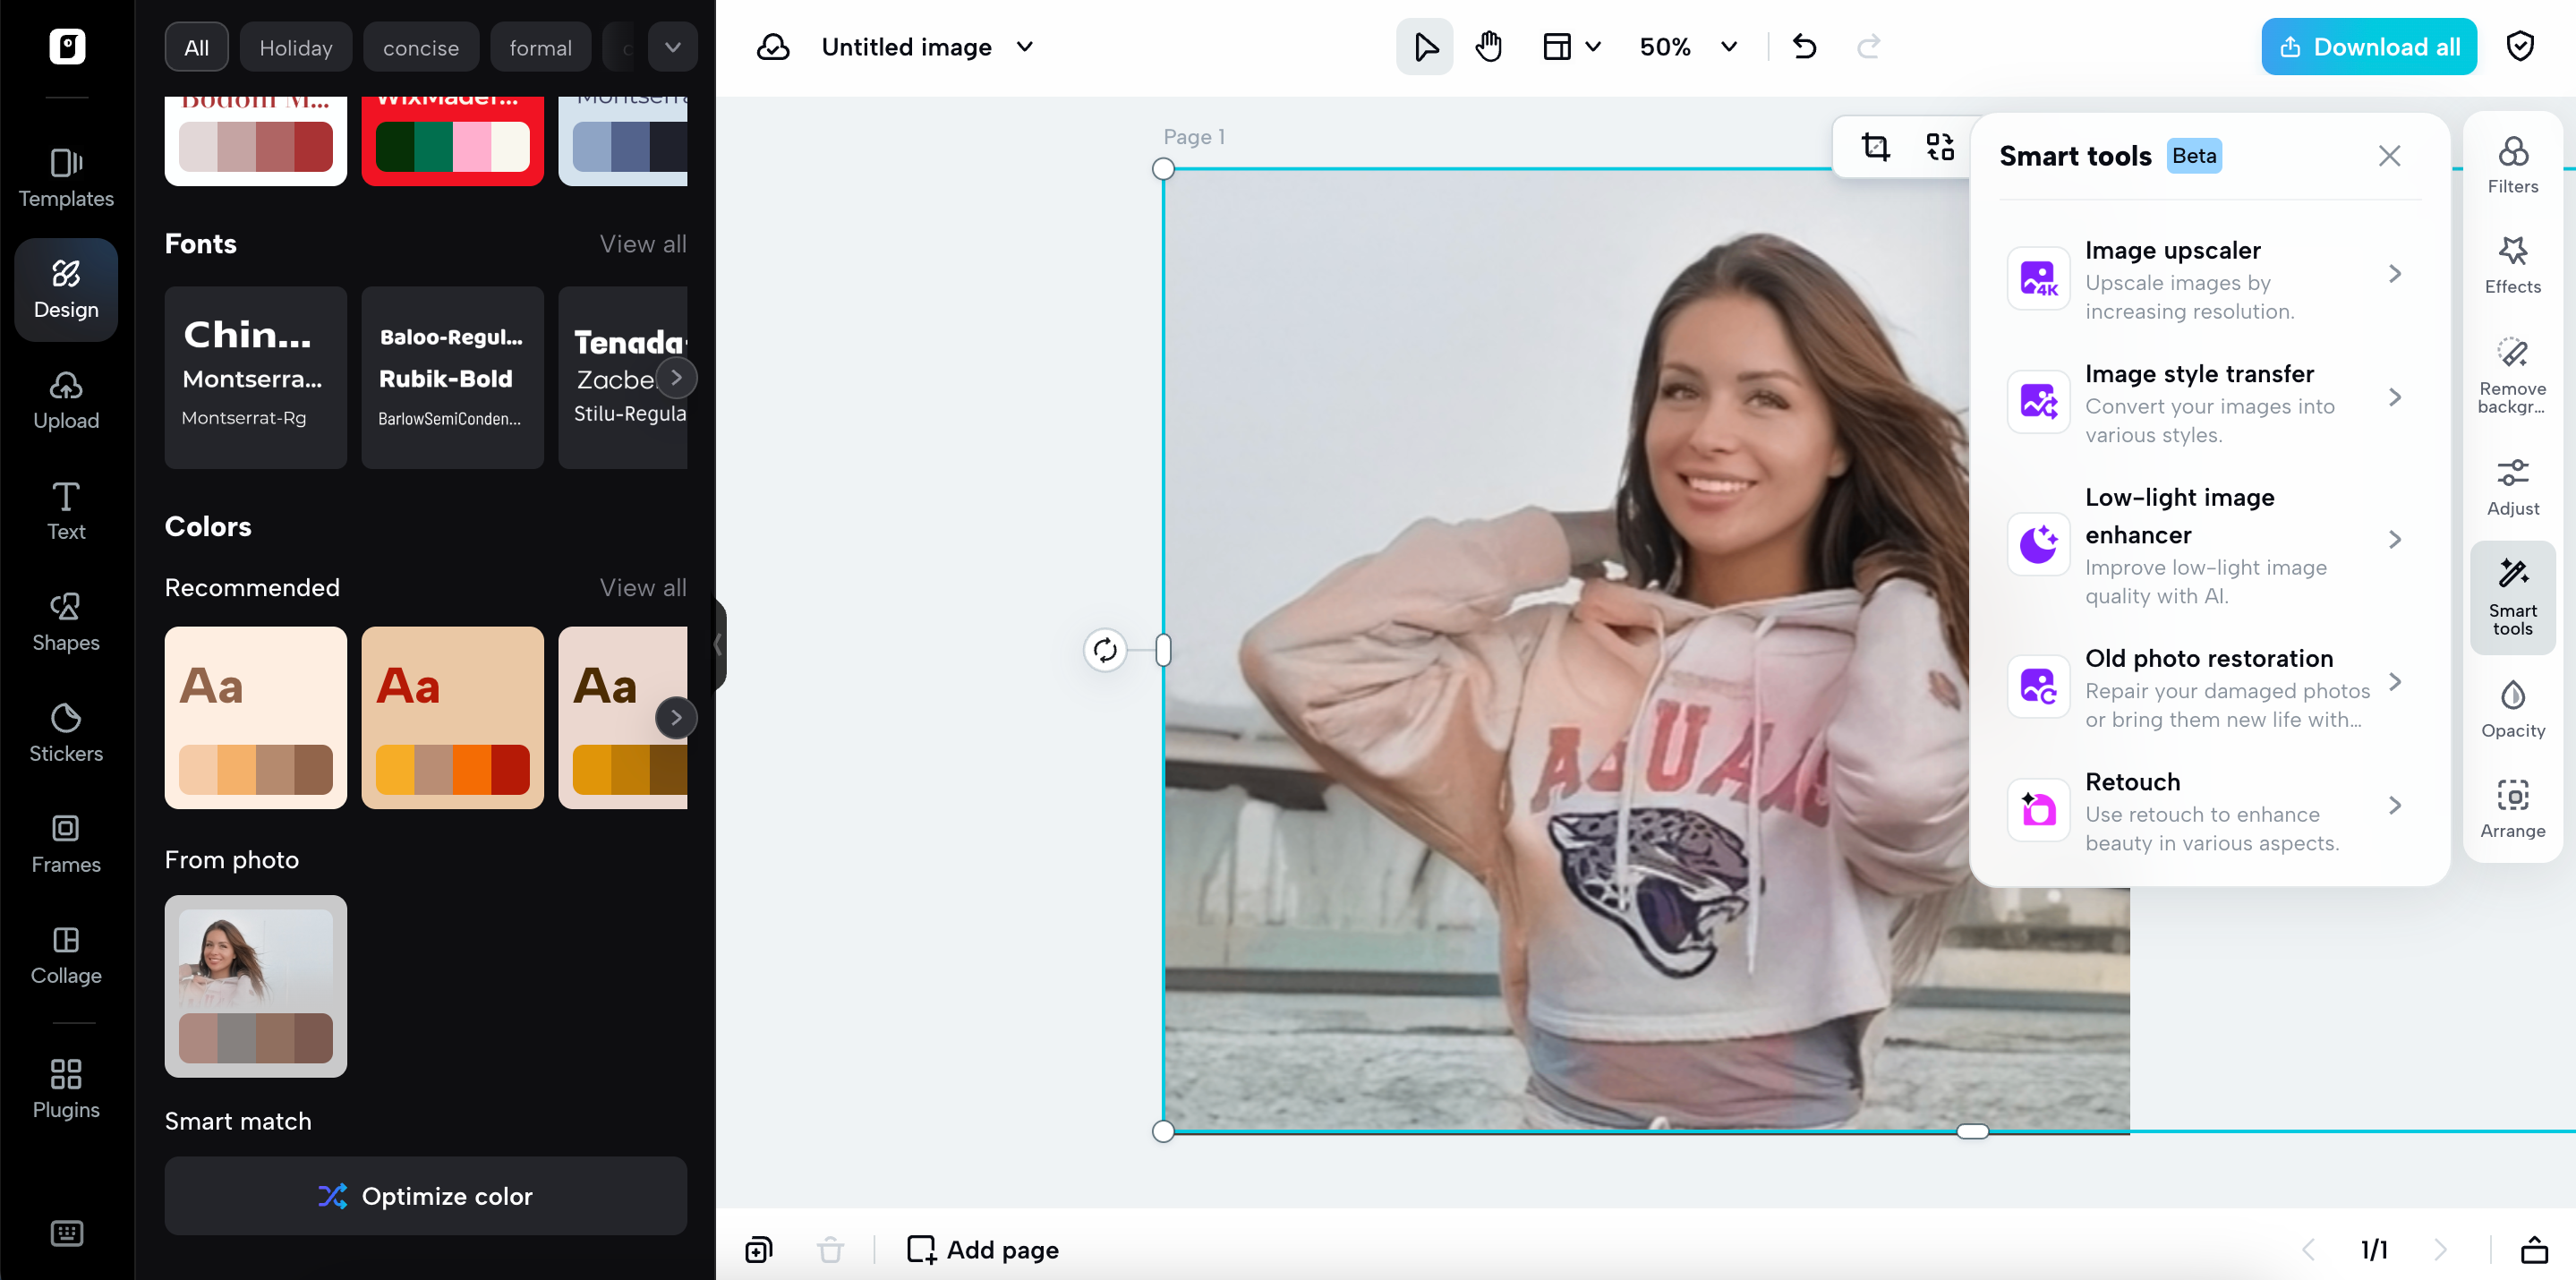Click the Optimize color button
Viewport: 2576px width, 1280px height.
coord(425,1195)
